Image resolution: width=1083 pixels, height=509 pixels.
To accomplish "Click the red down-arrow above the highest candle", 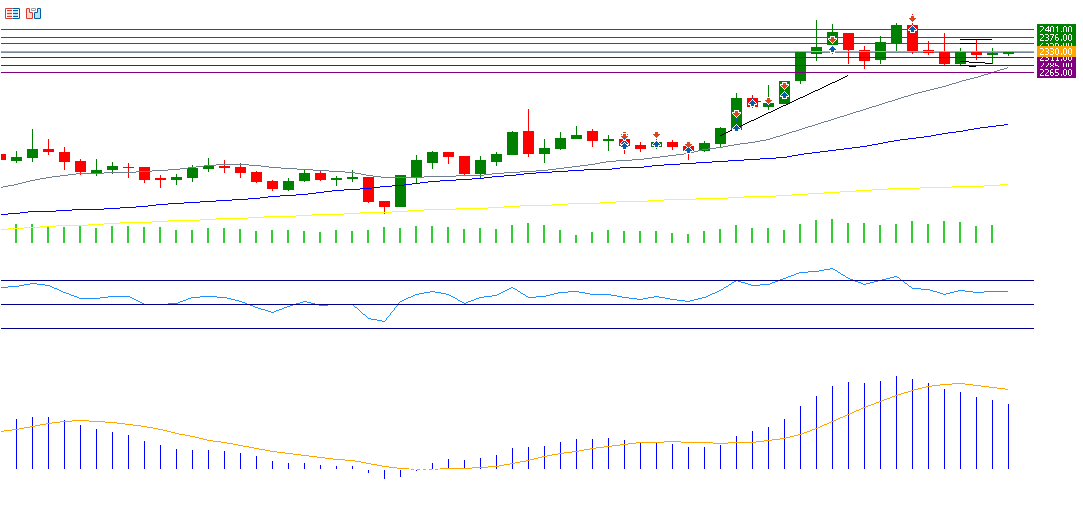I will [x=913, y=18].
